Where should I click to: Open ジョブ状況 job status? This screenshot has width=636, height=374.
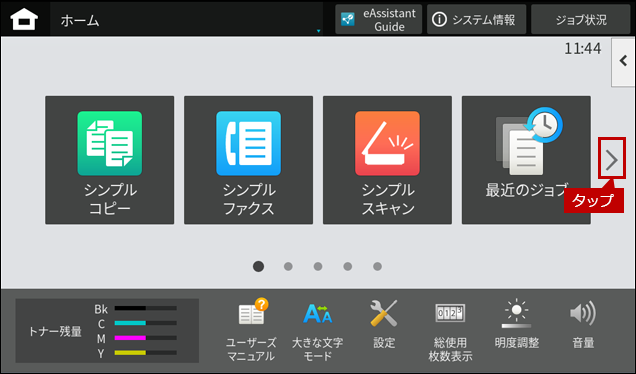(x=580, y=19)
